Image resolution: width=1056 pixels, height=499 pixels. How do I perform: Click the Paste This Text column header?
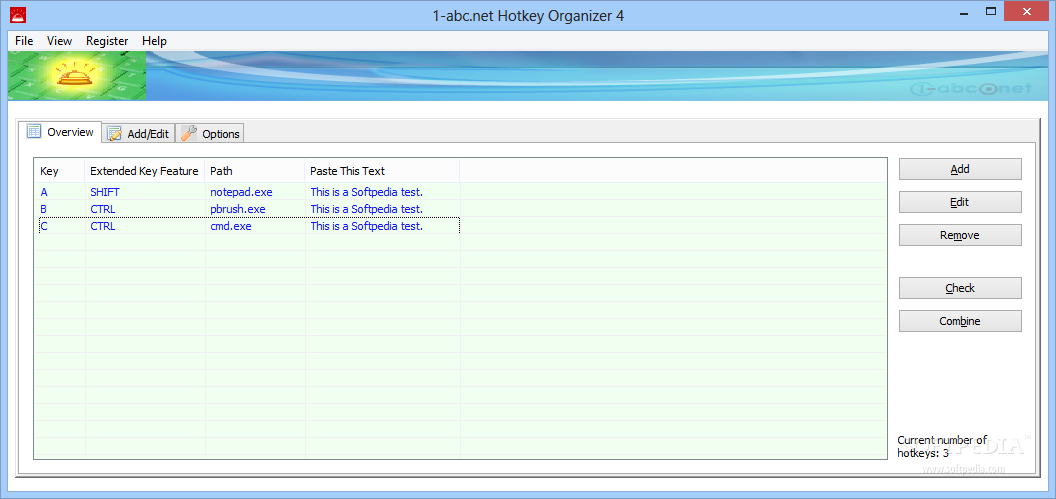pyautogui.click(x=382, y=171)
